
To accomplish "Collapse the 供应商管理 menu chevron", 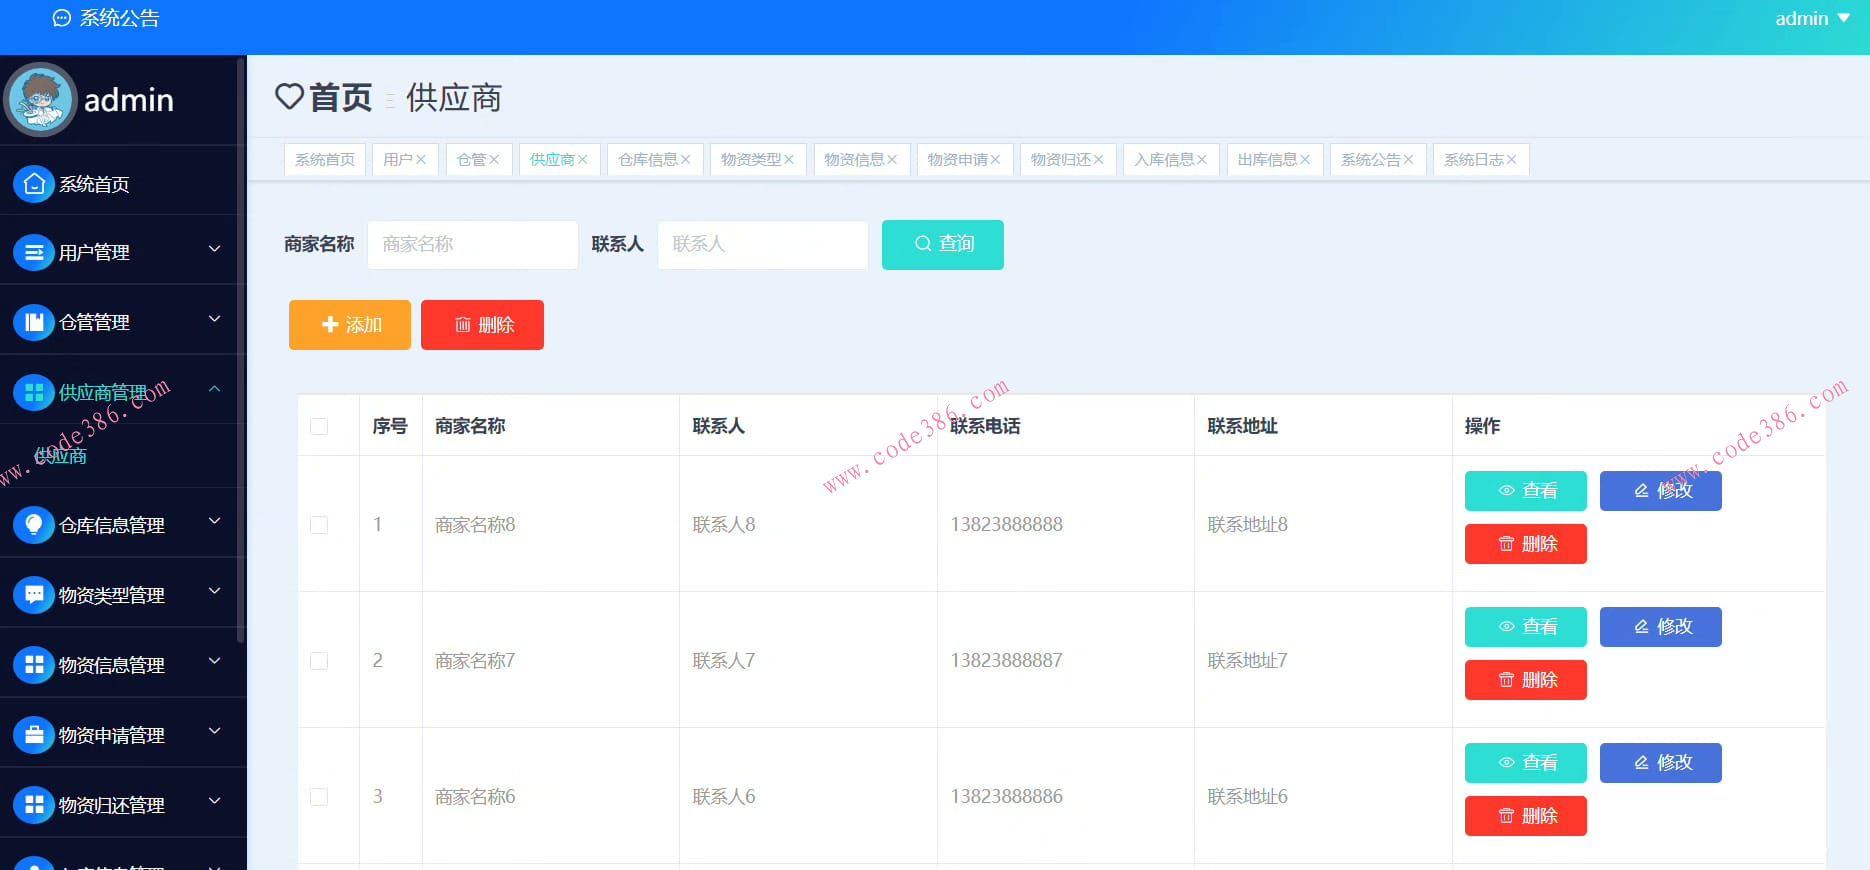I will 214,389.
